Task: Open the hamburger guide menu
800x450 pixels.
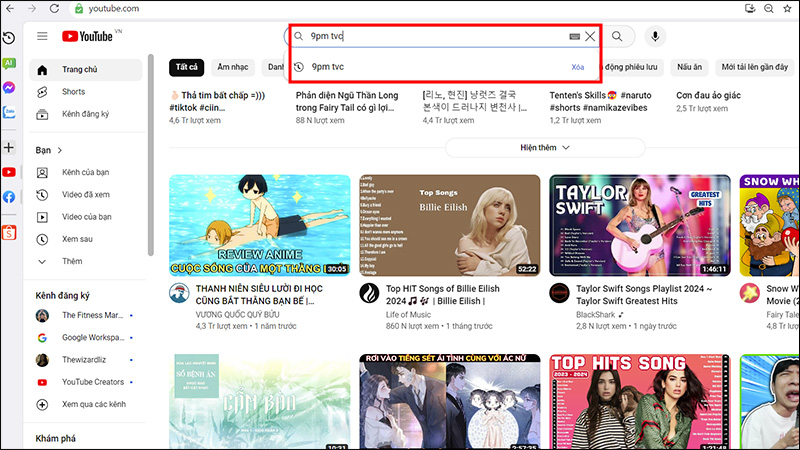Action: click(42, 37)
